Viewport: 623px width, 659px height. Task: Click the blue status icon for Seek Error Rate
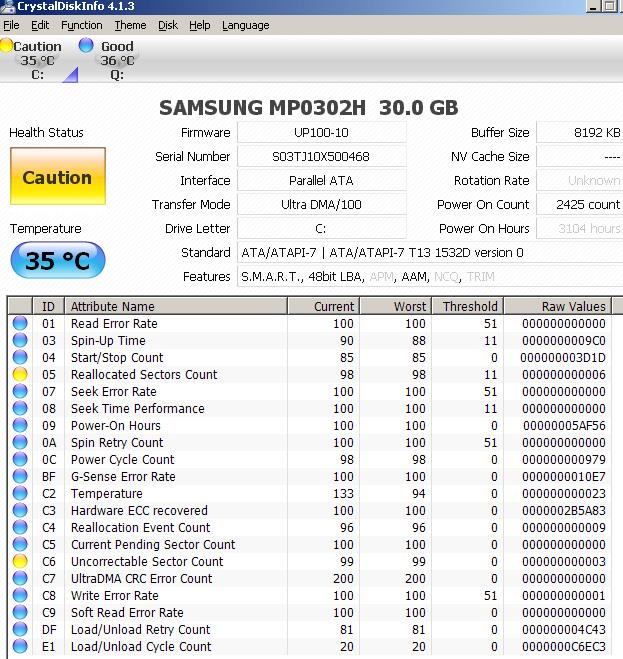tap(20, 391)
